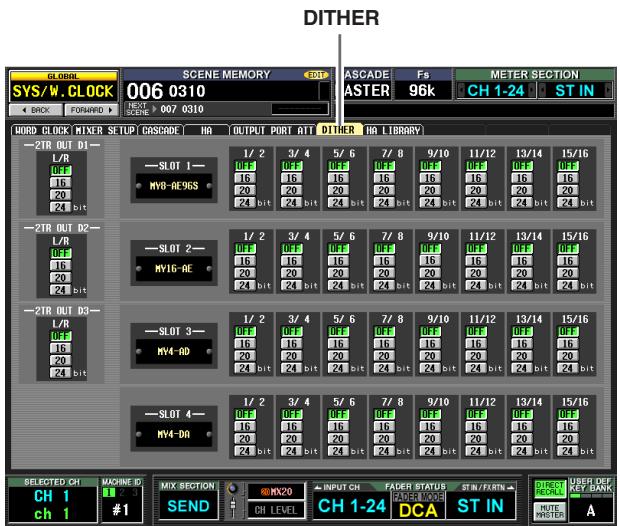This screenshot has height=526, width=620.
Task: Click the rotary knob icon beside MIX SECTION
Action: tap(233, 489)
